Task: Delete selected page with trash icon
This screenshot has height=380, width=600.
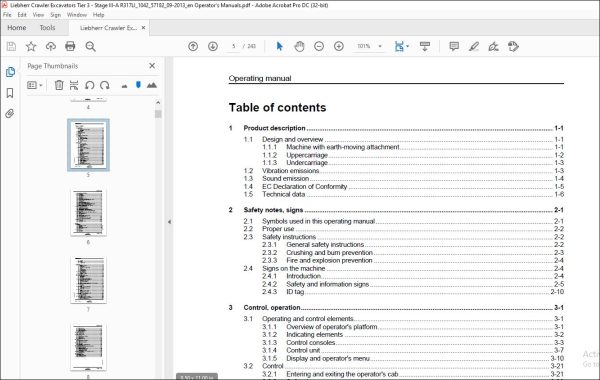Action: [59, 85]
